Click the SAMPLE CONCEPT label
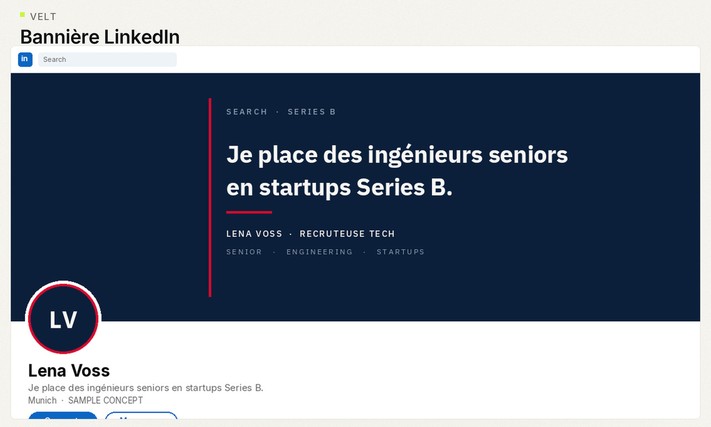This screenshot has width=711, height=427. (x=105, y=400)
